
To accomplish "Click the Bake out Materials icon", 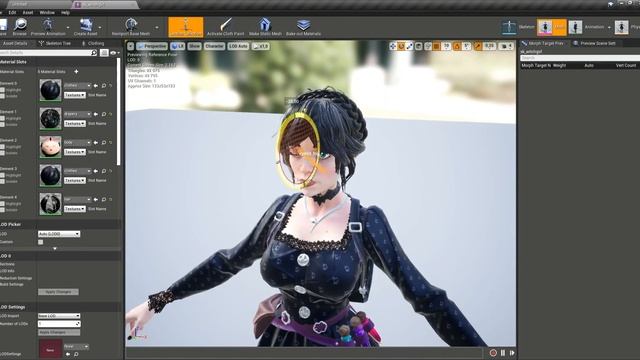I will (x=303, y=25).
